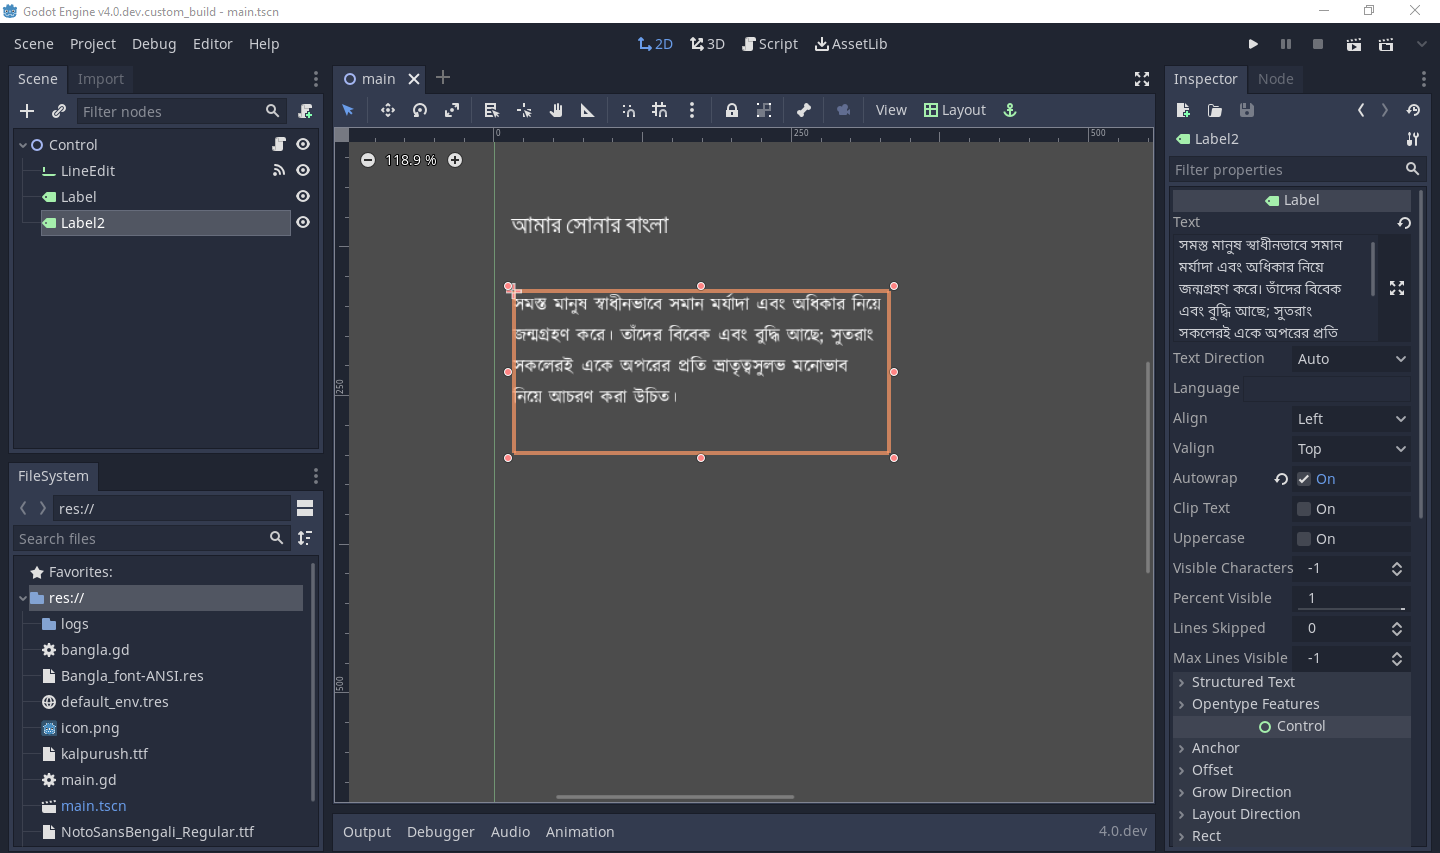Open the AssetLib view

point(851,43)
